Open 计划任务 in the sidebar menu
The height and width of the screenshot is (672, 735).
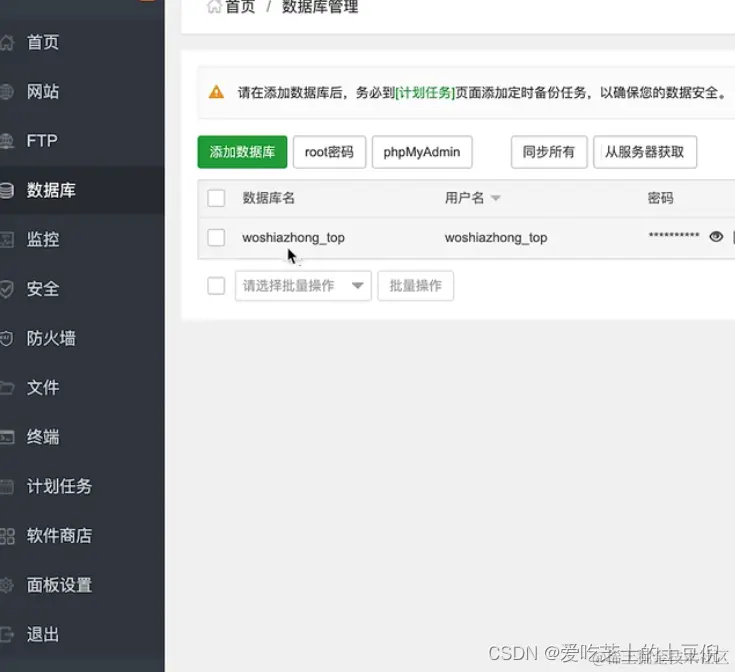(59, 486)
